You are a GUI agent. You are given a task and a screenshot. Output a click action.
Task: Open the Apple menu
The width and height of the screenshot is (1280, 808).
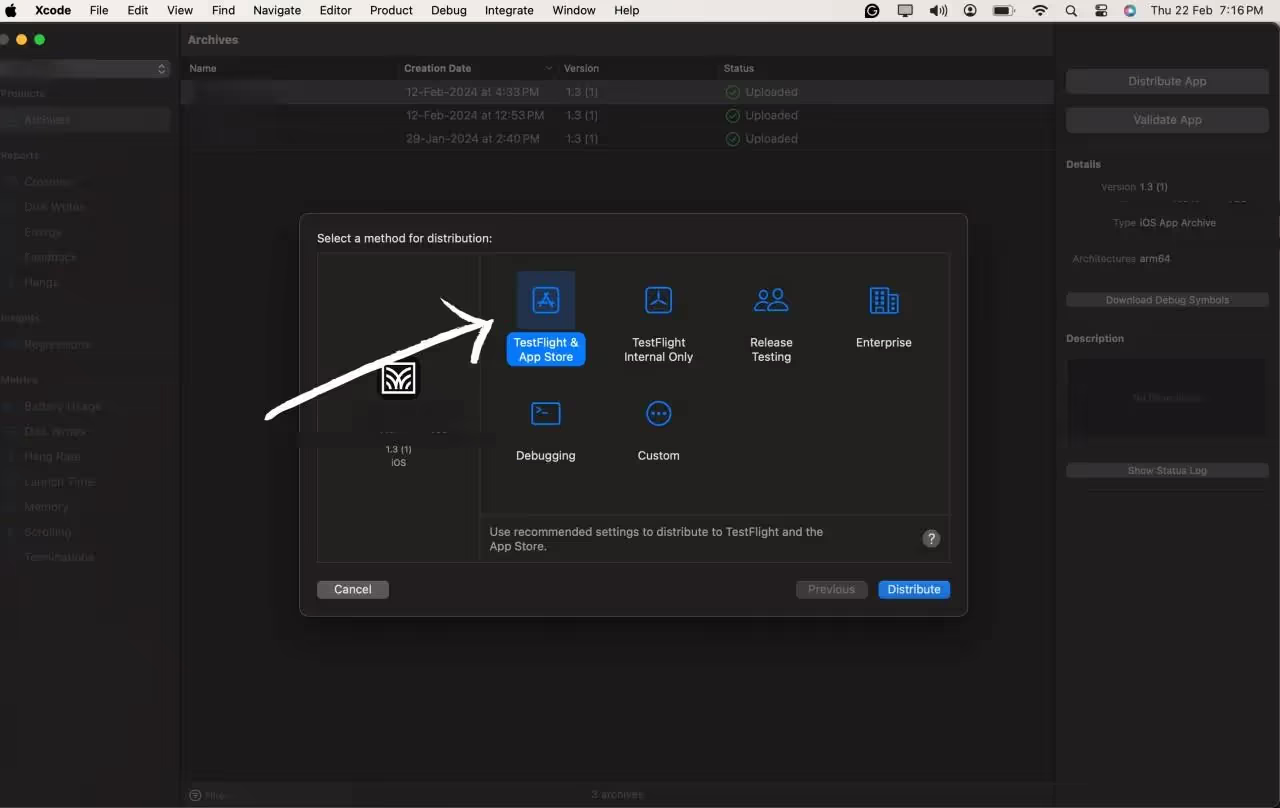point(12,10)
